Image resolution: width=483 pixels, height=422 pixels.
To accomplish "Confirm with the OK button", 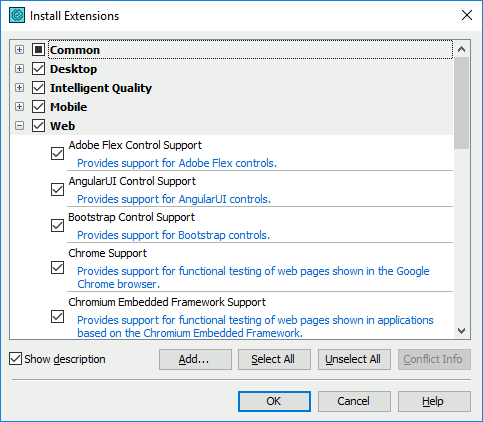I will (x=274, y=401).
